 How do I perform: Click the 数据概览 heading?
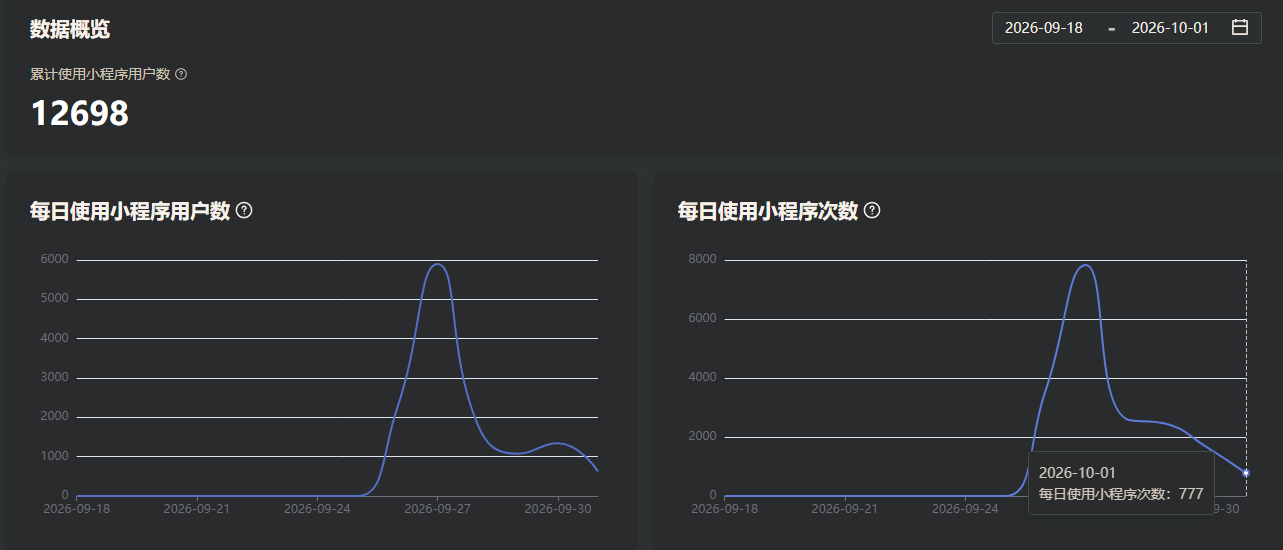pos(70,29)
